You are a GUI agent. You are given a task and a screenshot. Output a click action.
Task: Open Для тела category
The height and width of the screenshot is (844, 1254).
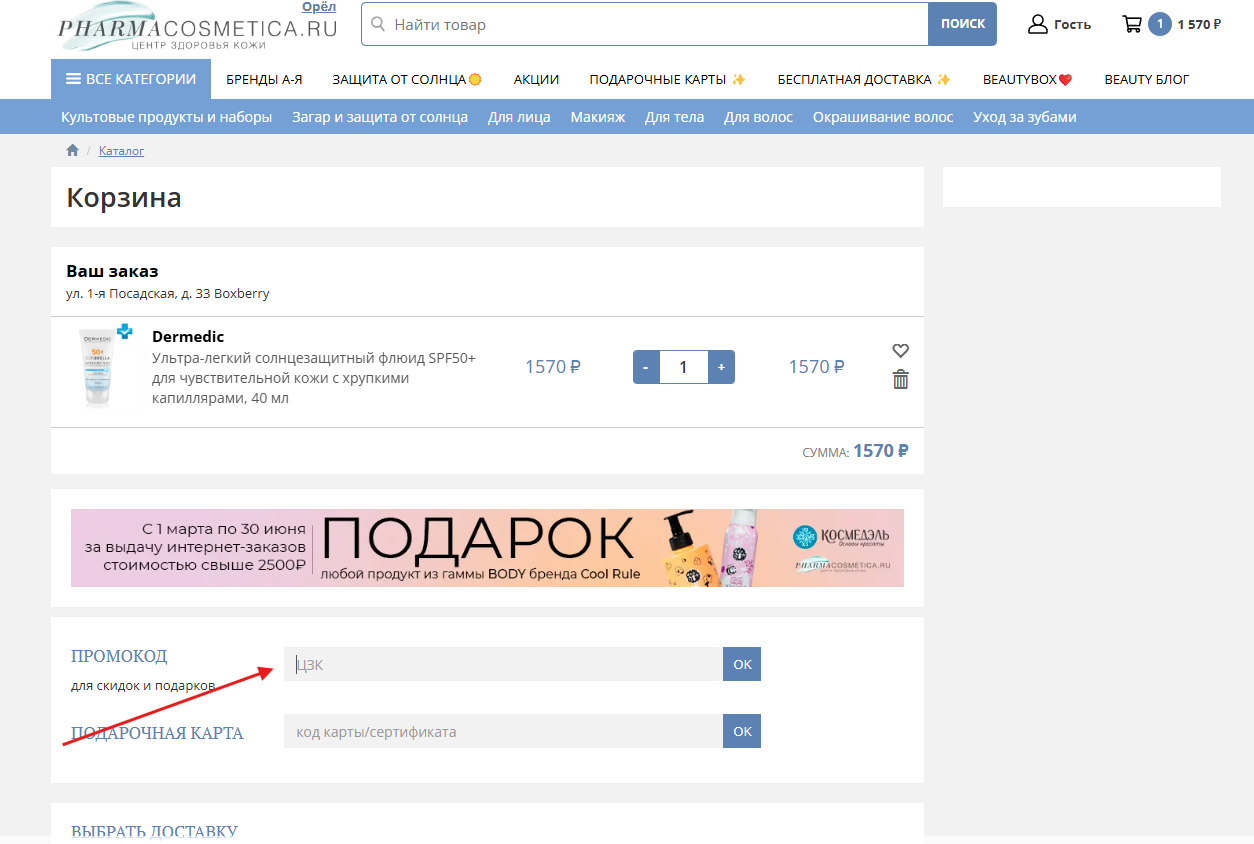[x=674, y=117]
